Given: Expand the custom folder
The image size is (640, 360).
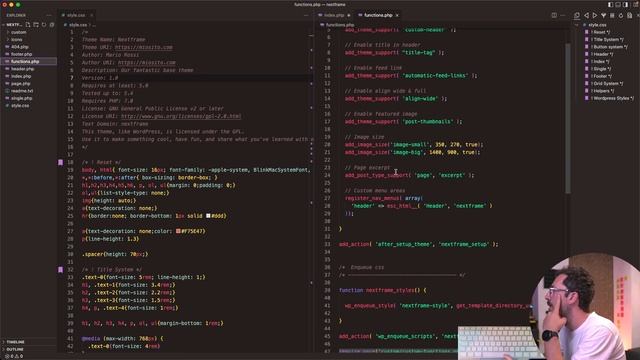Looking at the screenshot, I should click(28, 32).
